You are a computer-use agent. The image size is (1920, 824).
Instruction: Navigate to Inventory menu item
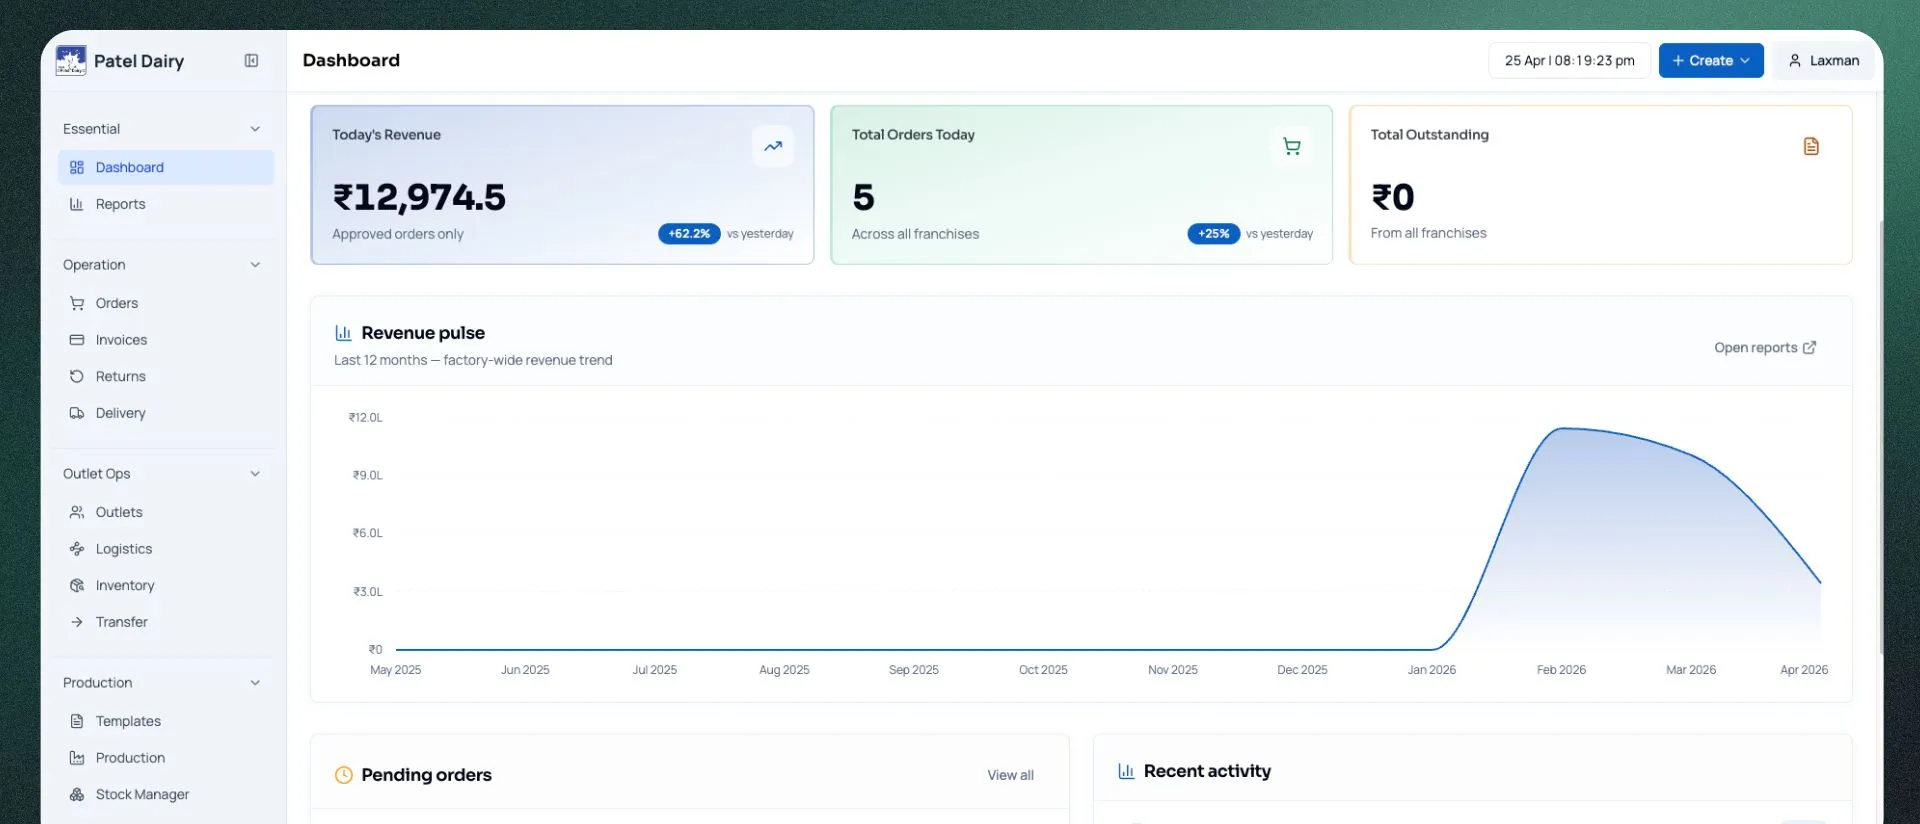166,585
